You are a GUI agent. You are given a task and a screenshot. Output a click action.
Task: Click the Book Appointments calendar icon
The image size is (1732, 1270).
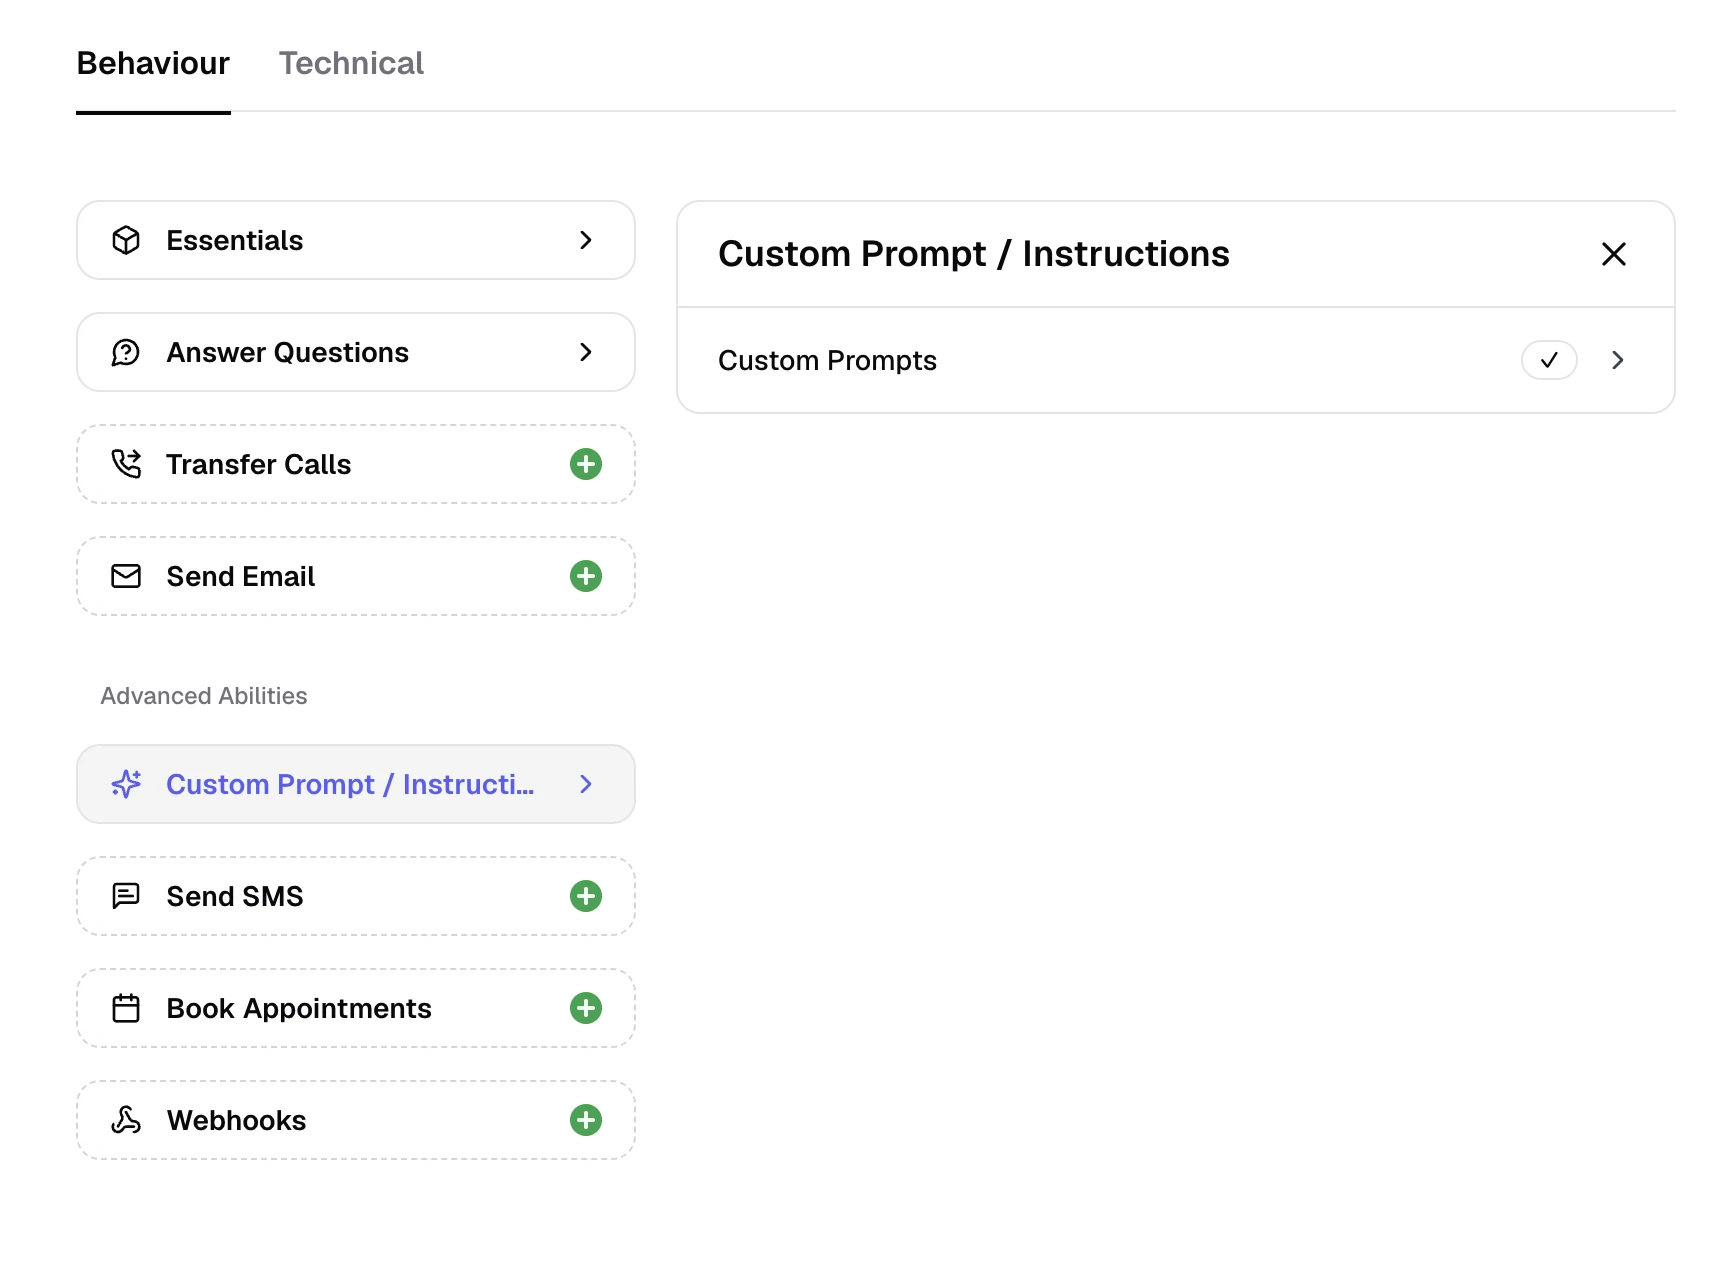[126, 1008]
